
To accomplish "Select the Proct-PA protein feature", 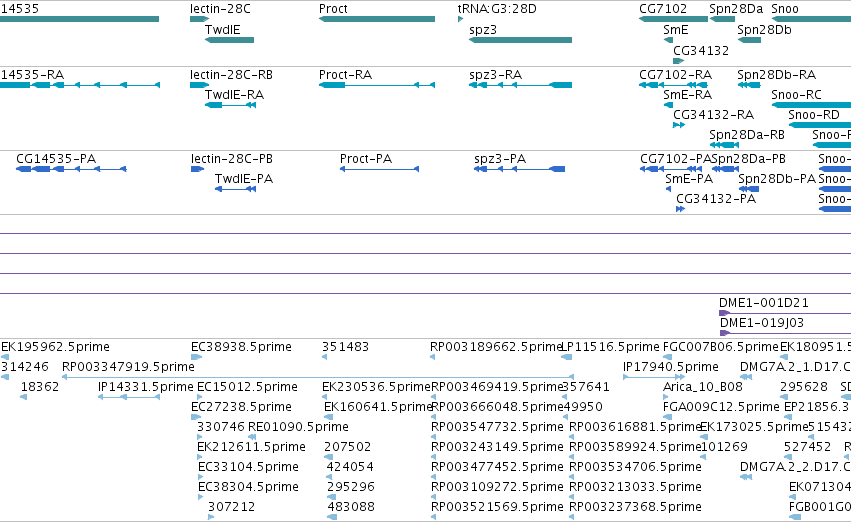I will coord(379,169).
